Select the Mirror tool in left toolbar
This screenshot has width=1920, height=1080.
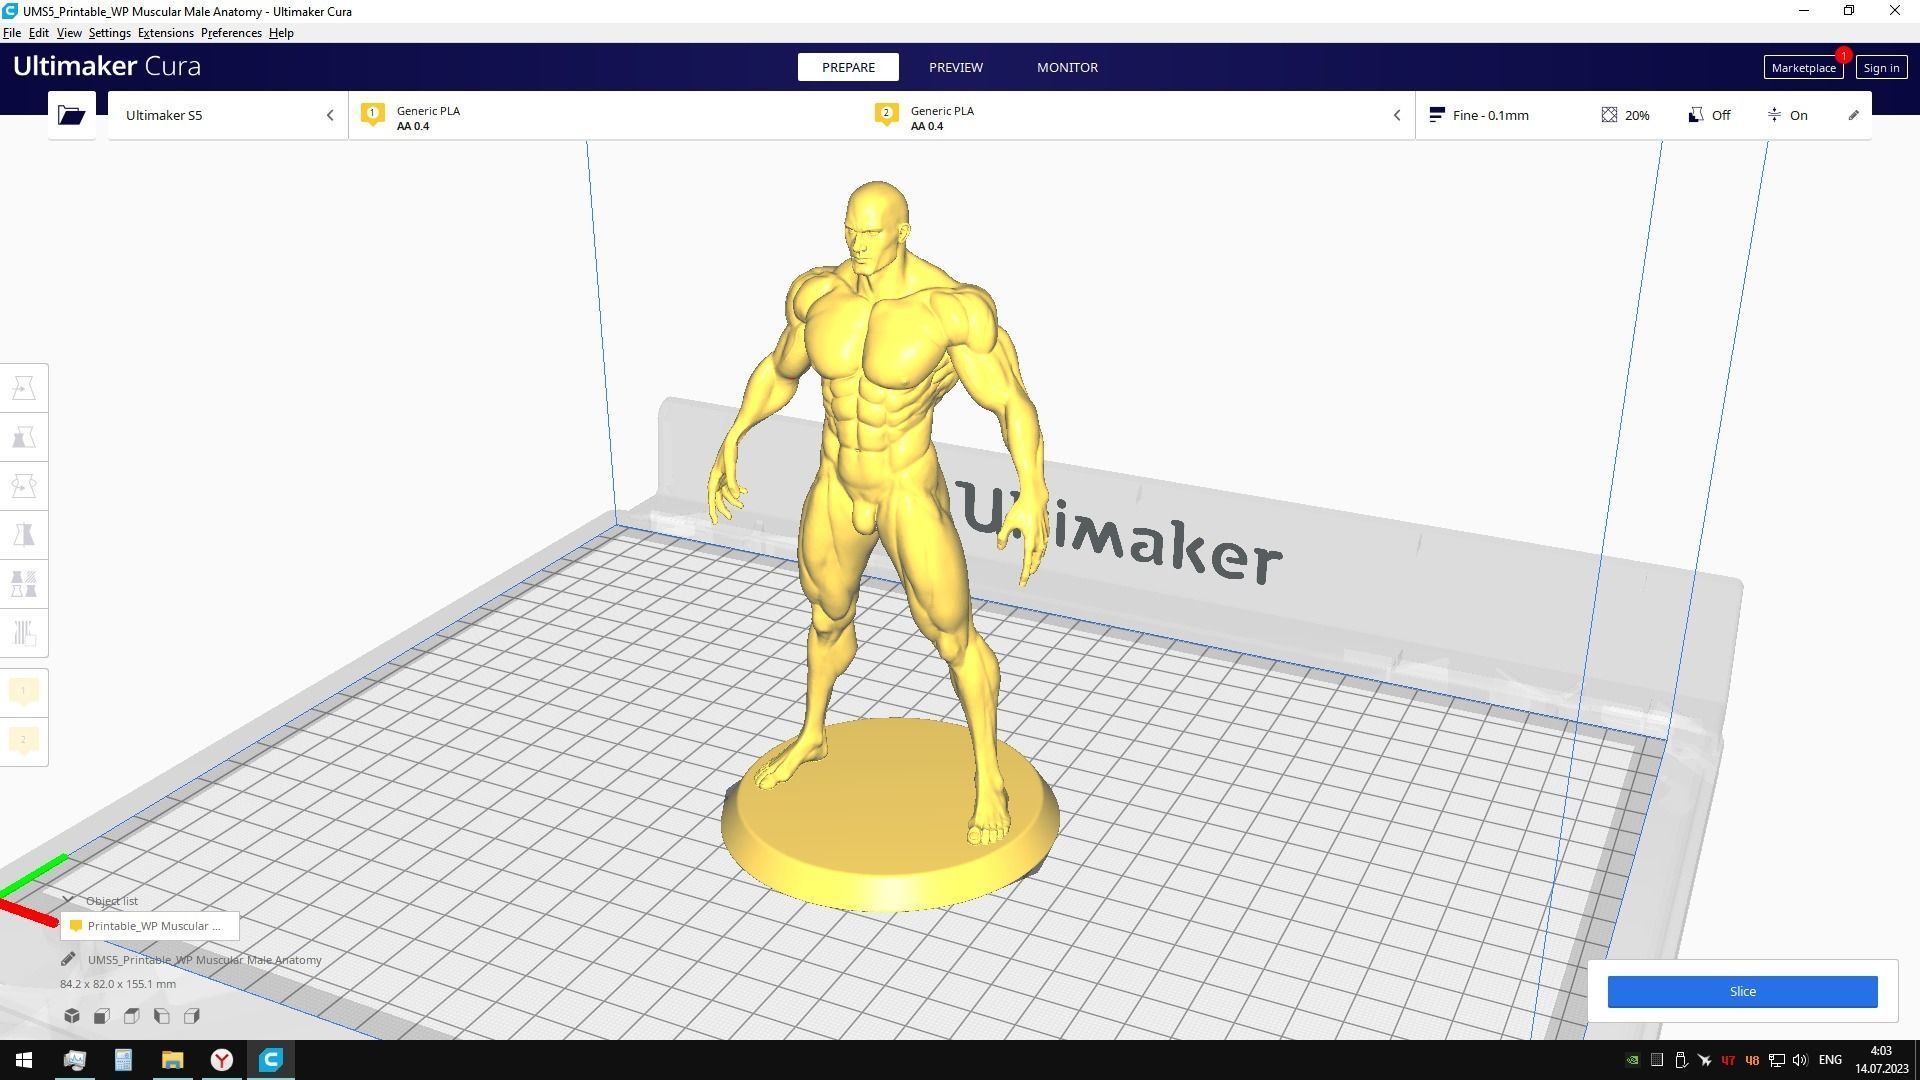click(24, 535)
